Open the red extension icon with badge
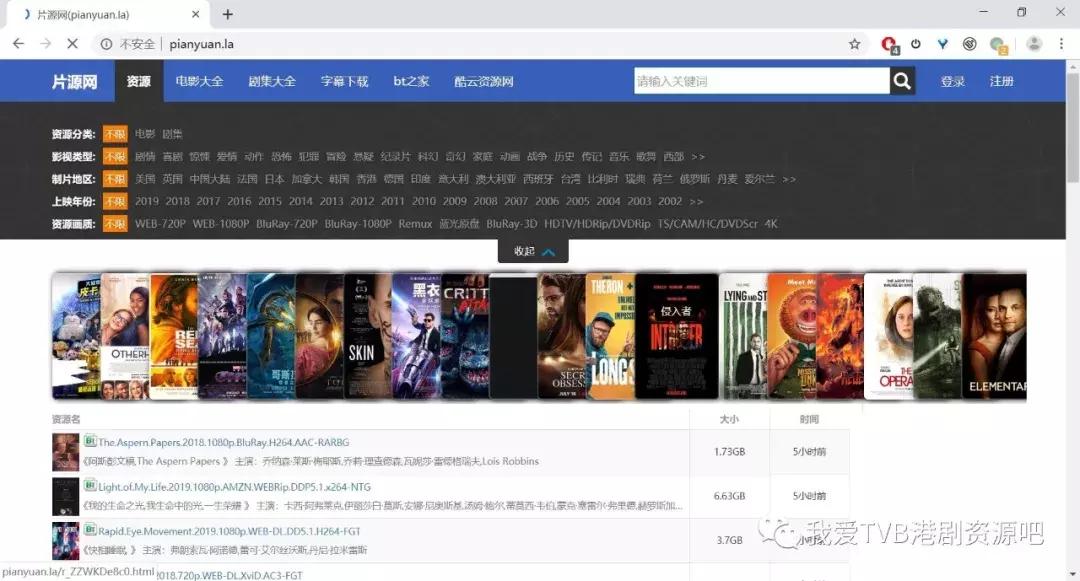Screen dimensions: 1080x581 tap(889, 45)
